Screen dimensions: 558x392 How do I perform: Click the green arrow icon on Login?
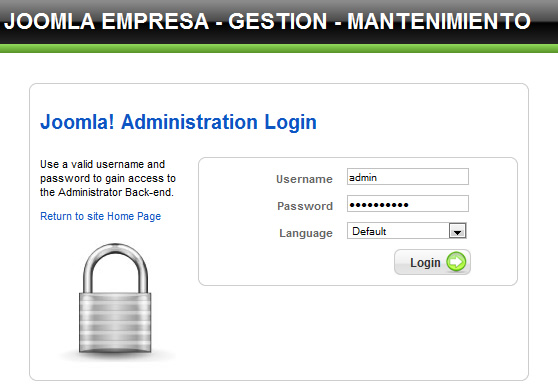coord(456,262)
